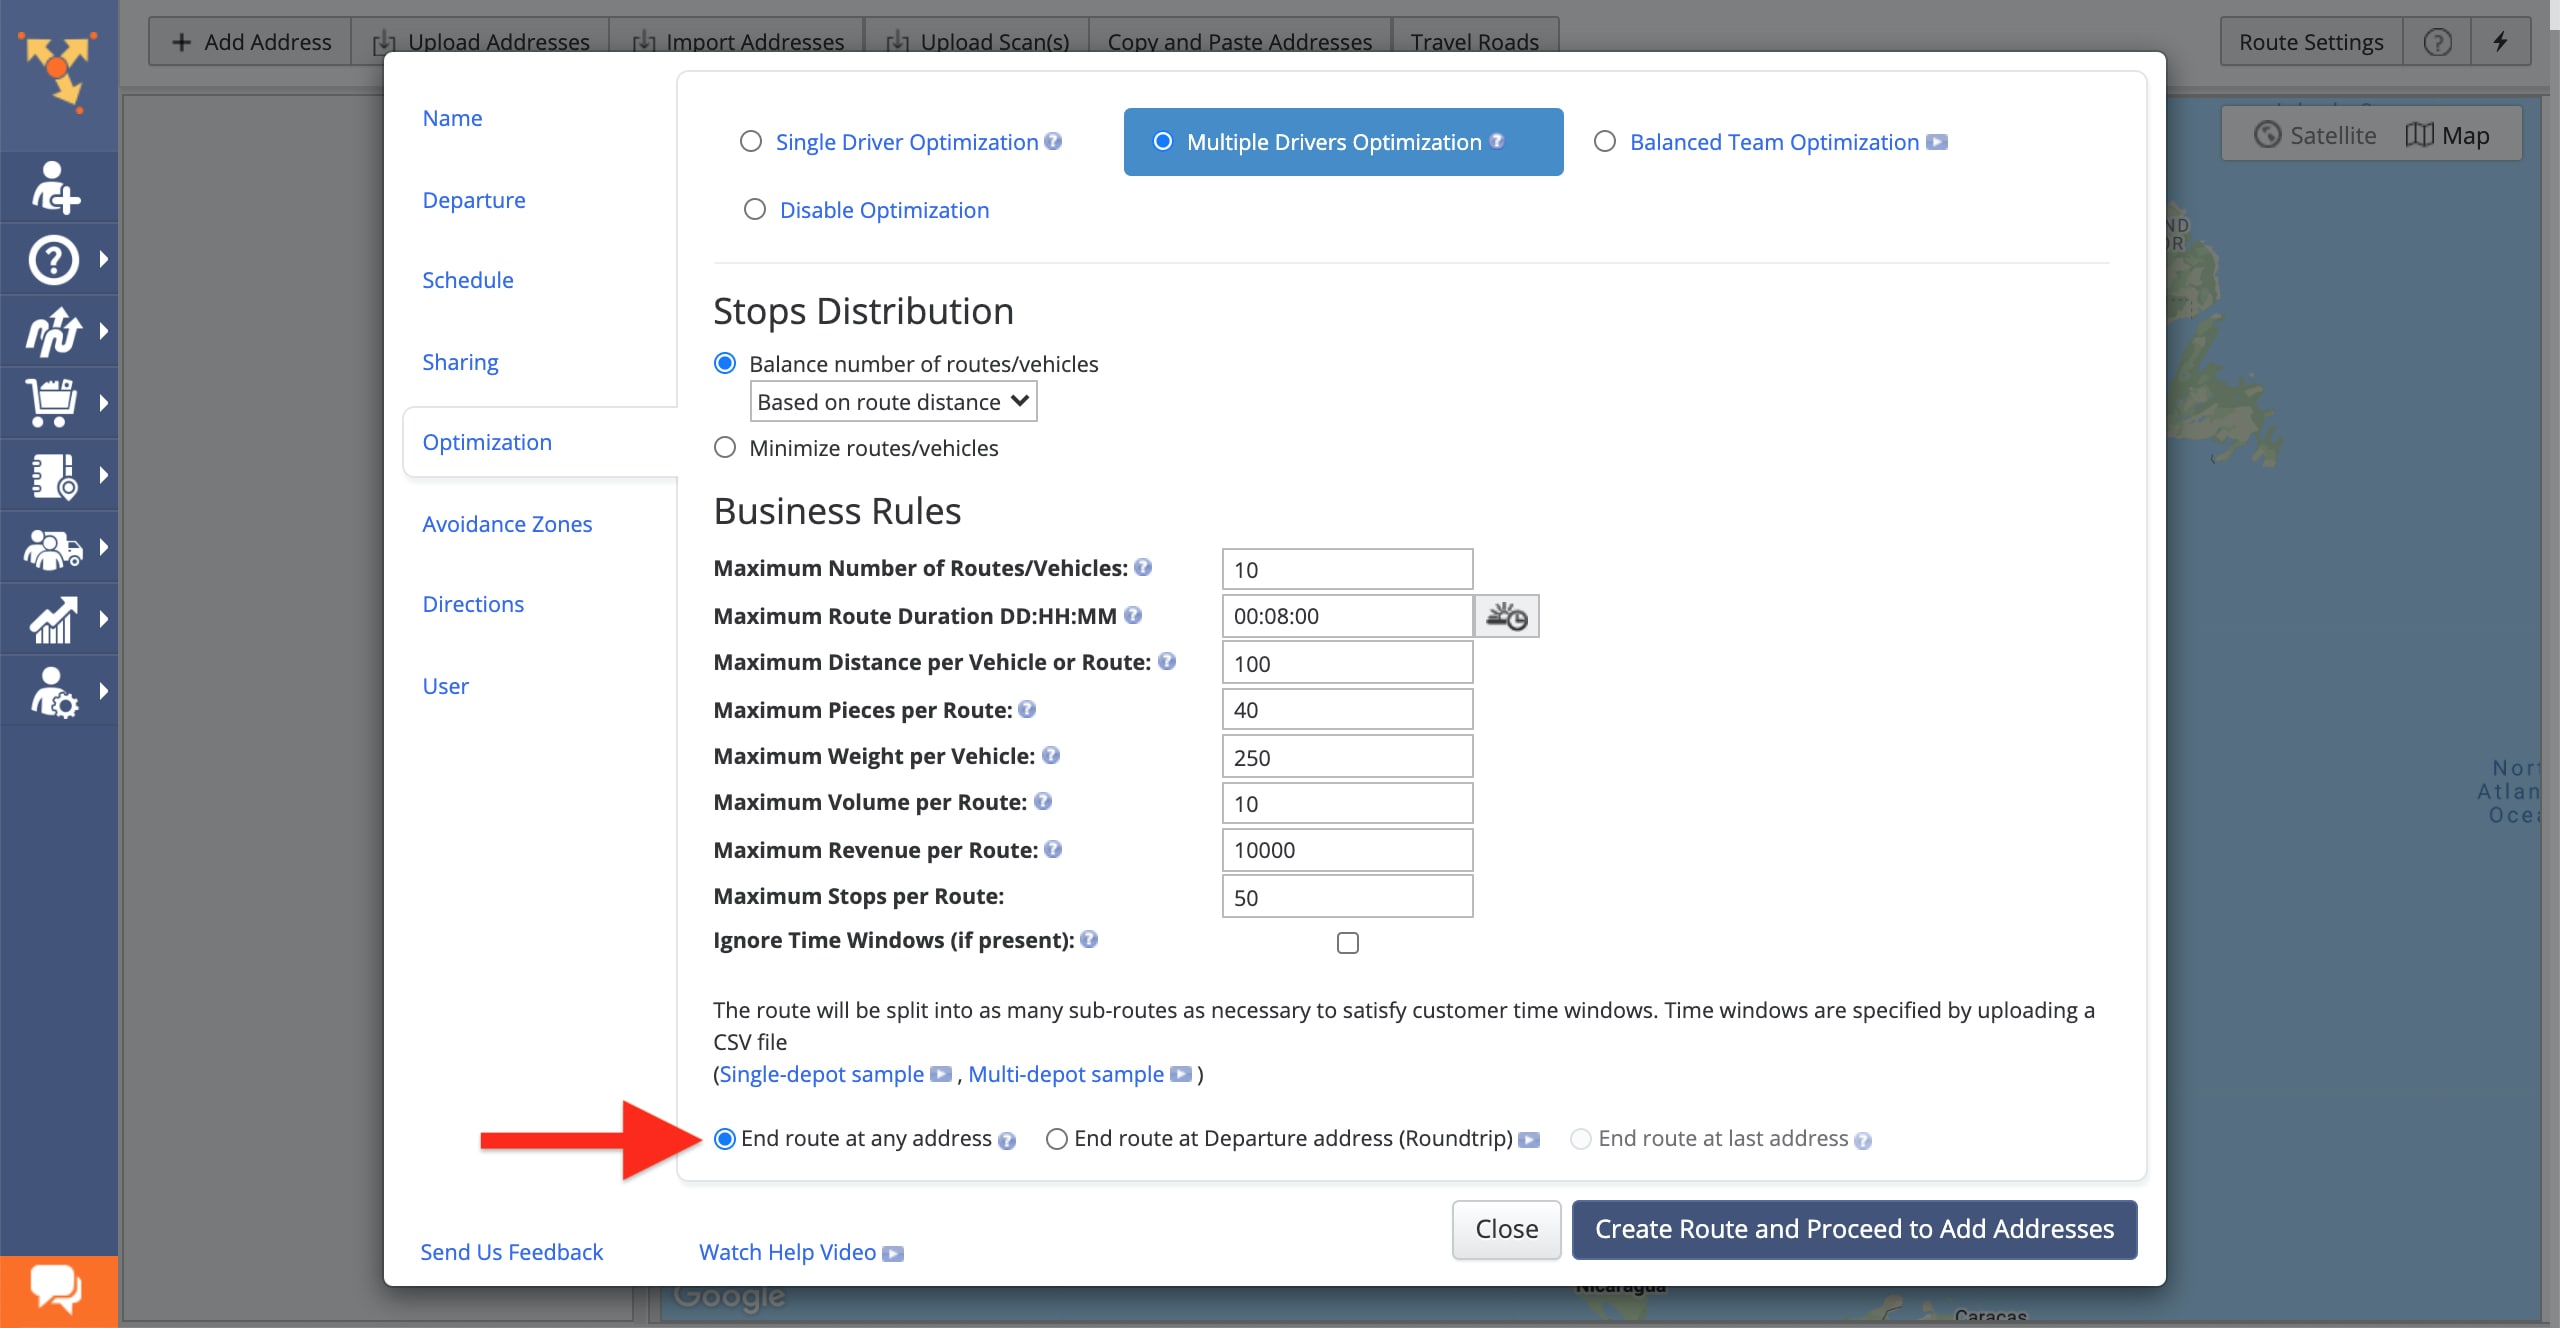This screenshot has width=2560, height=1328.
Task: Open the Departure settings tab
Action: tap(473, 200)
